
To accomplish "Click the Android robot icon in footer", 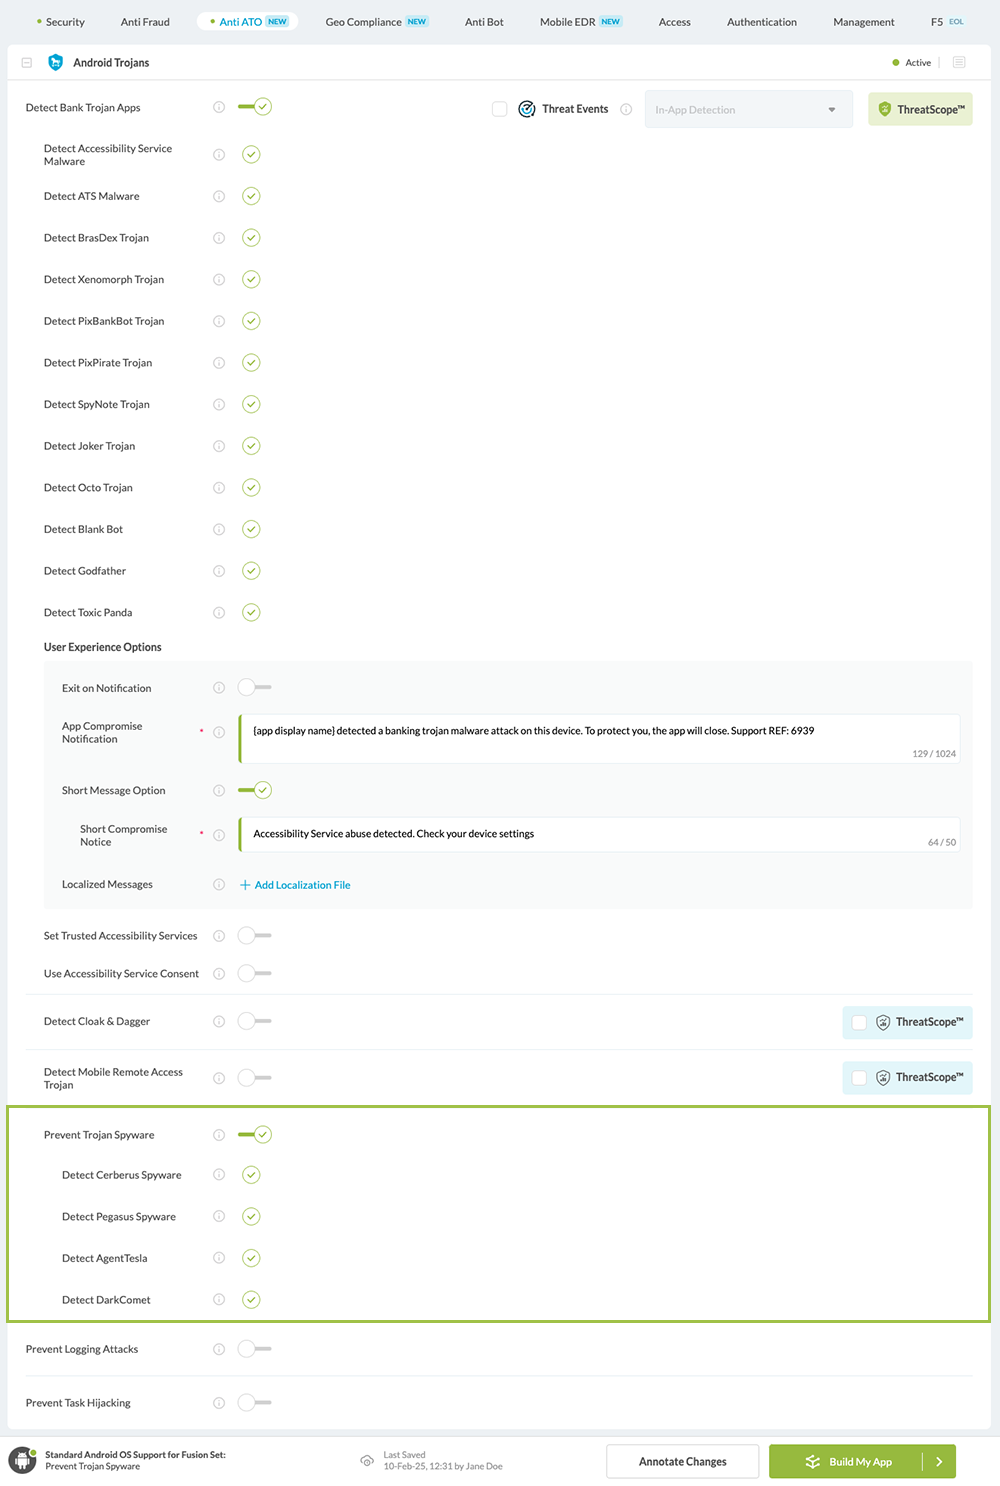I will pyautogui.click(x=22, y=1460).
